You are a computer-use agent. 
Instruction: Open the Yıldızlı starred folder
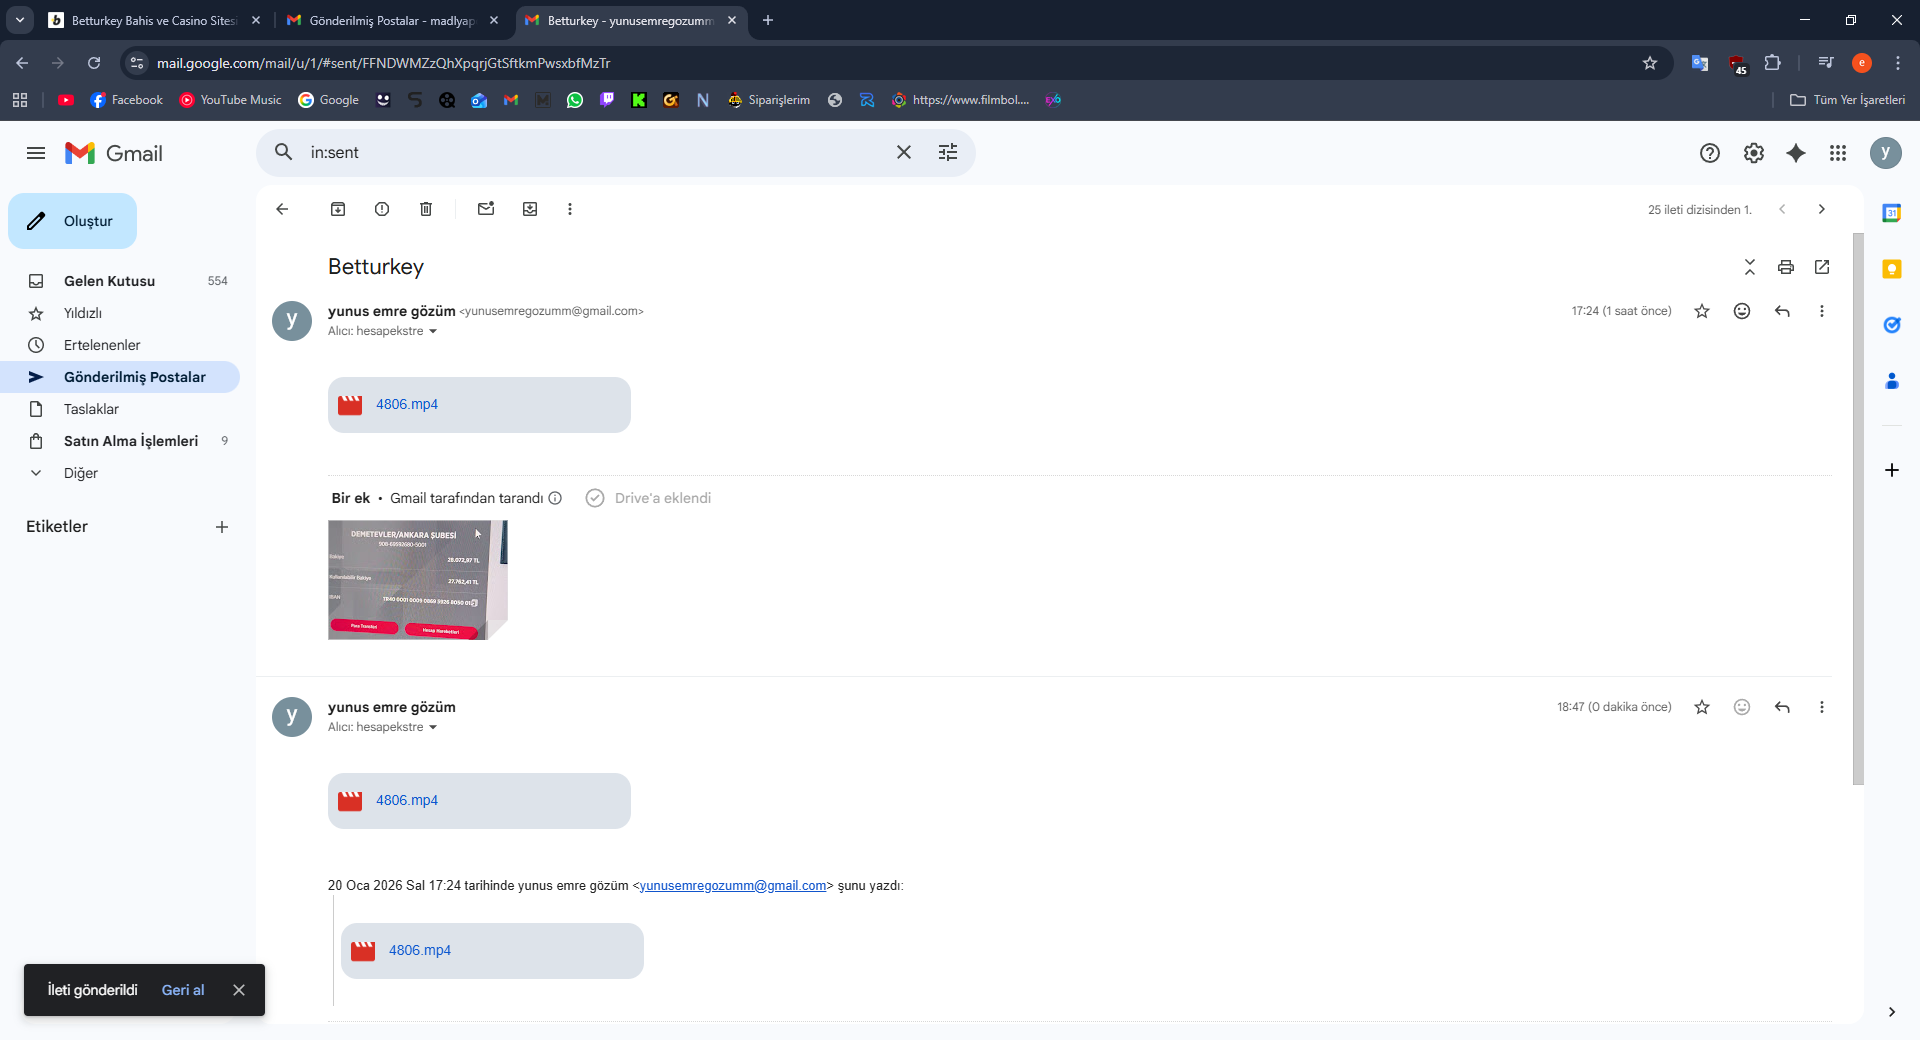[120, 313]
